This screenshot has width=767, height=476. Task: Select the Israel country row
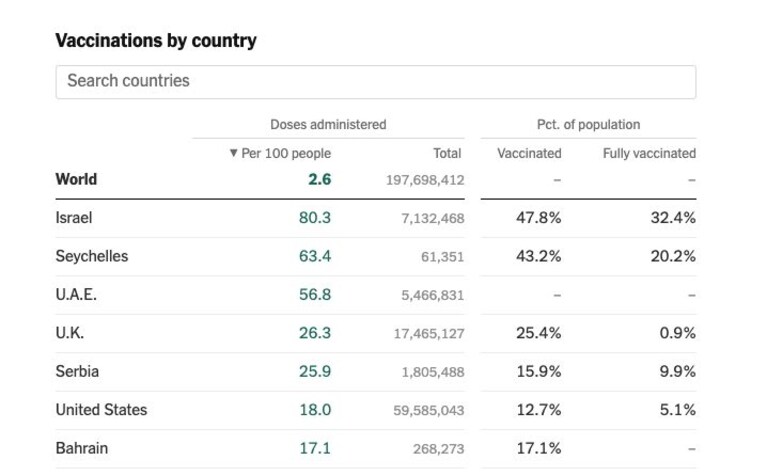pos(376,218)
